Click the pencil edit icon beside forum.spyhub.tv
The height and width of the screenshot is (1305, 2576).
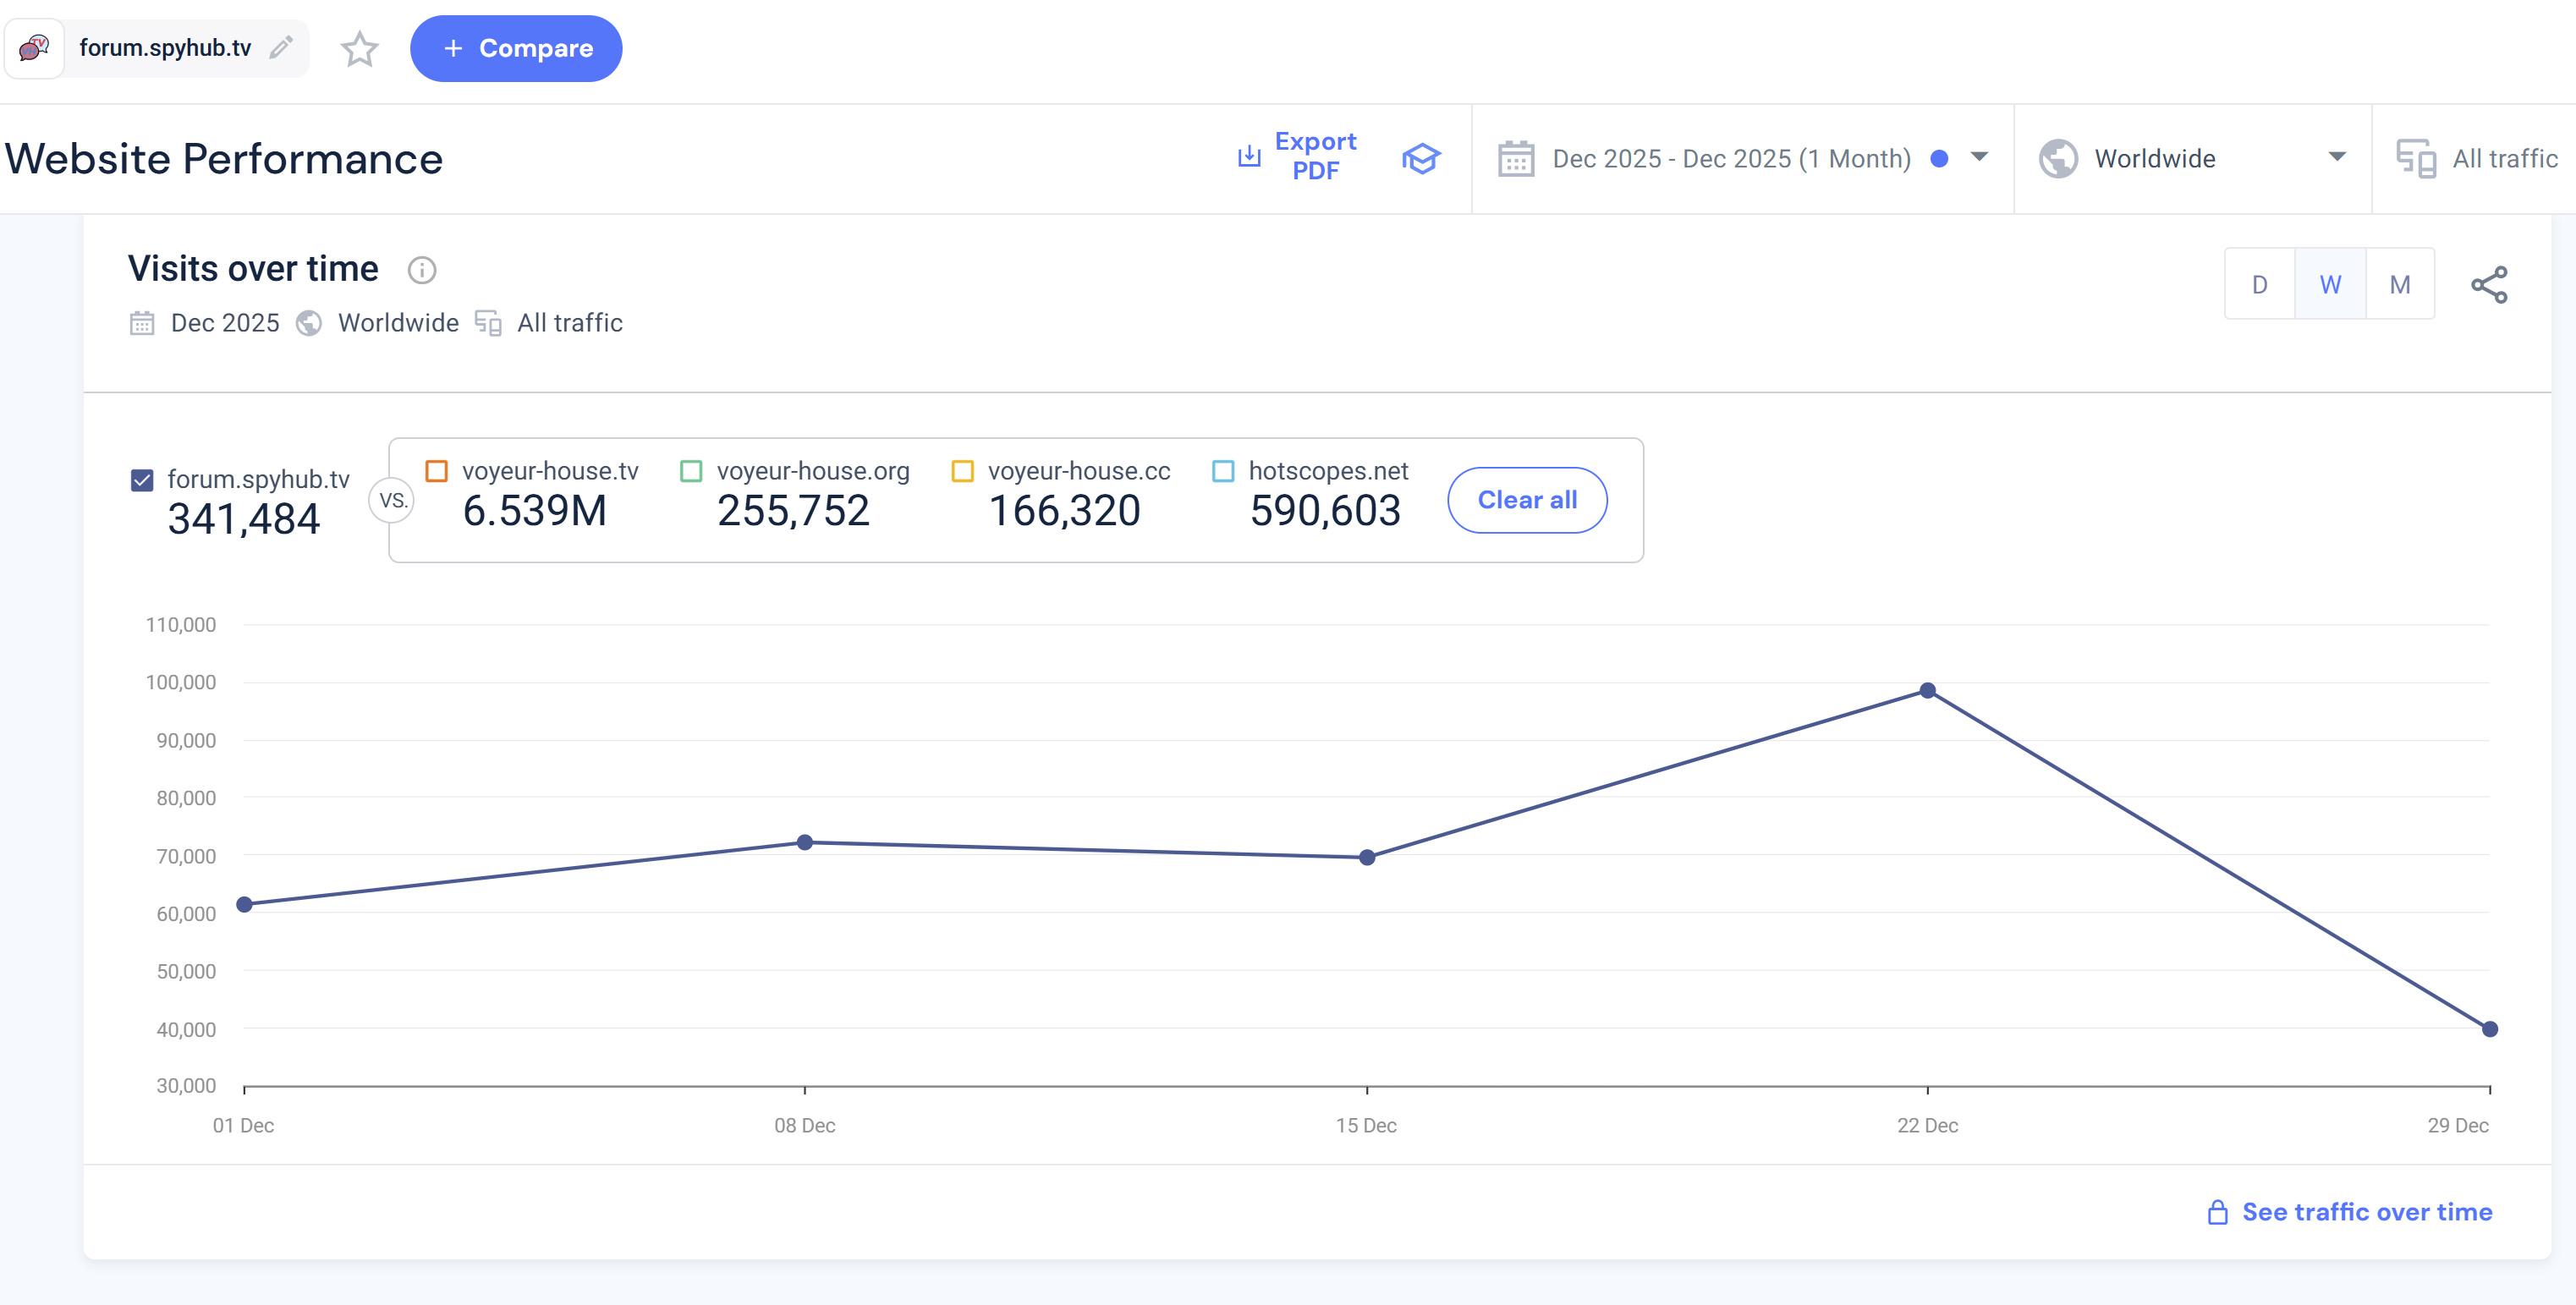(x=281, y=47)
